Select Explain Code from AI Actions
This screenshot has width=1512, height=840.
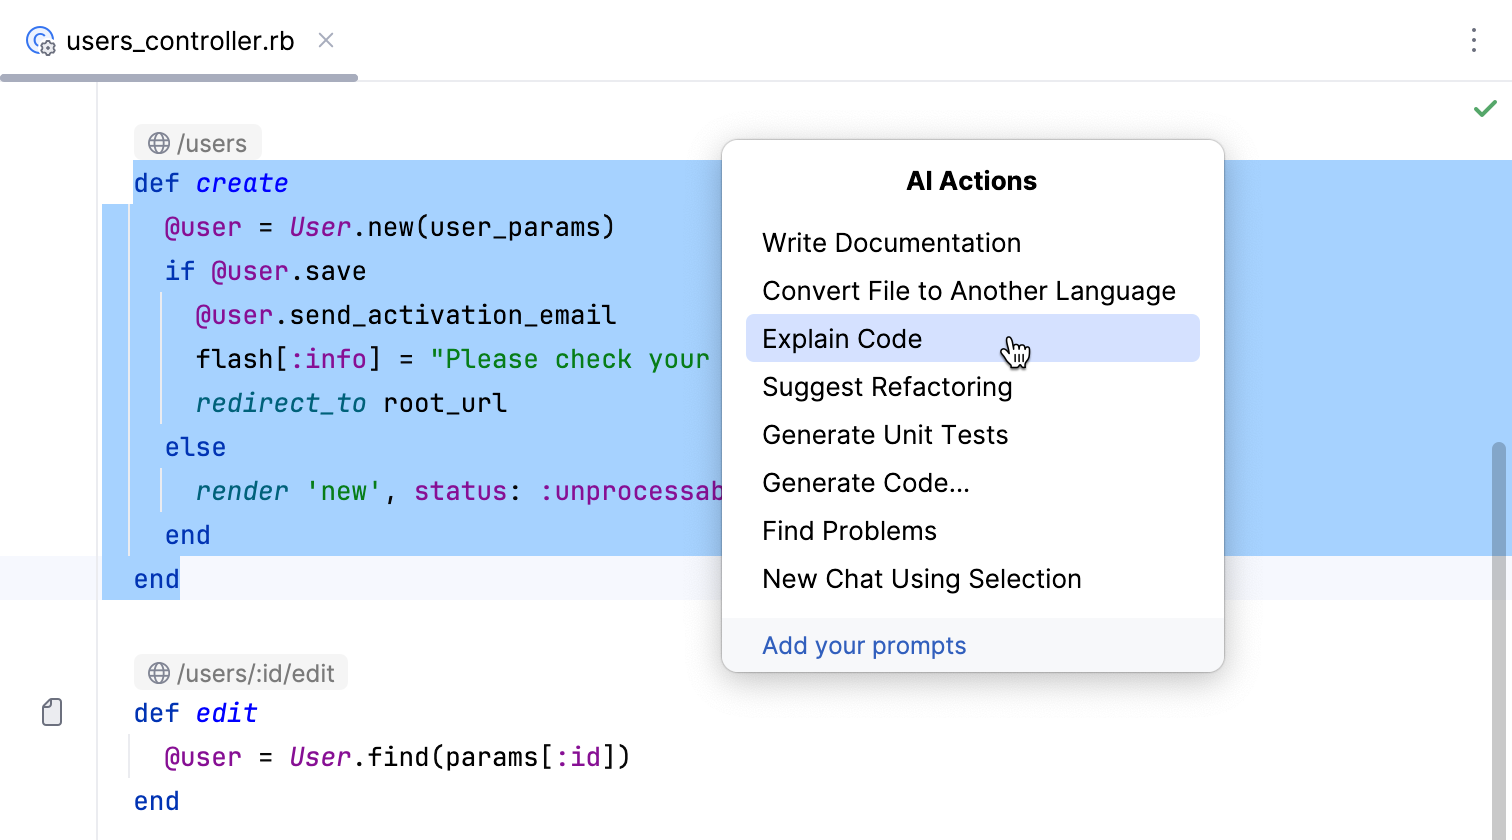(x=842, y=339)
